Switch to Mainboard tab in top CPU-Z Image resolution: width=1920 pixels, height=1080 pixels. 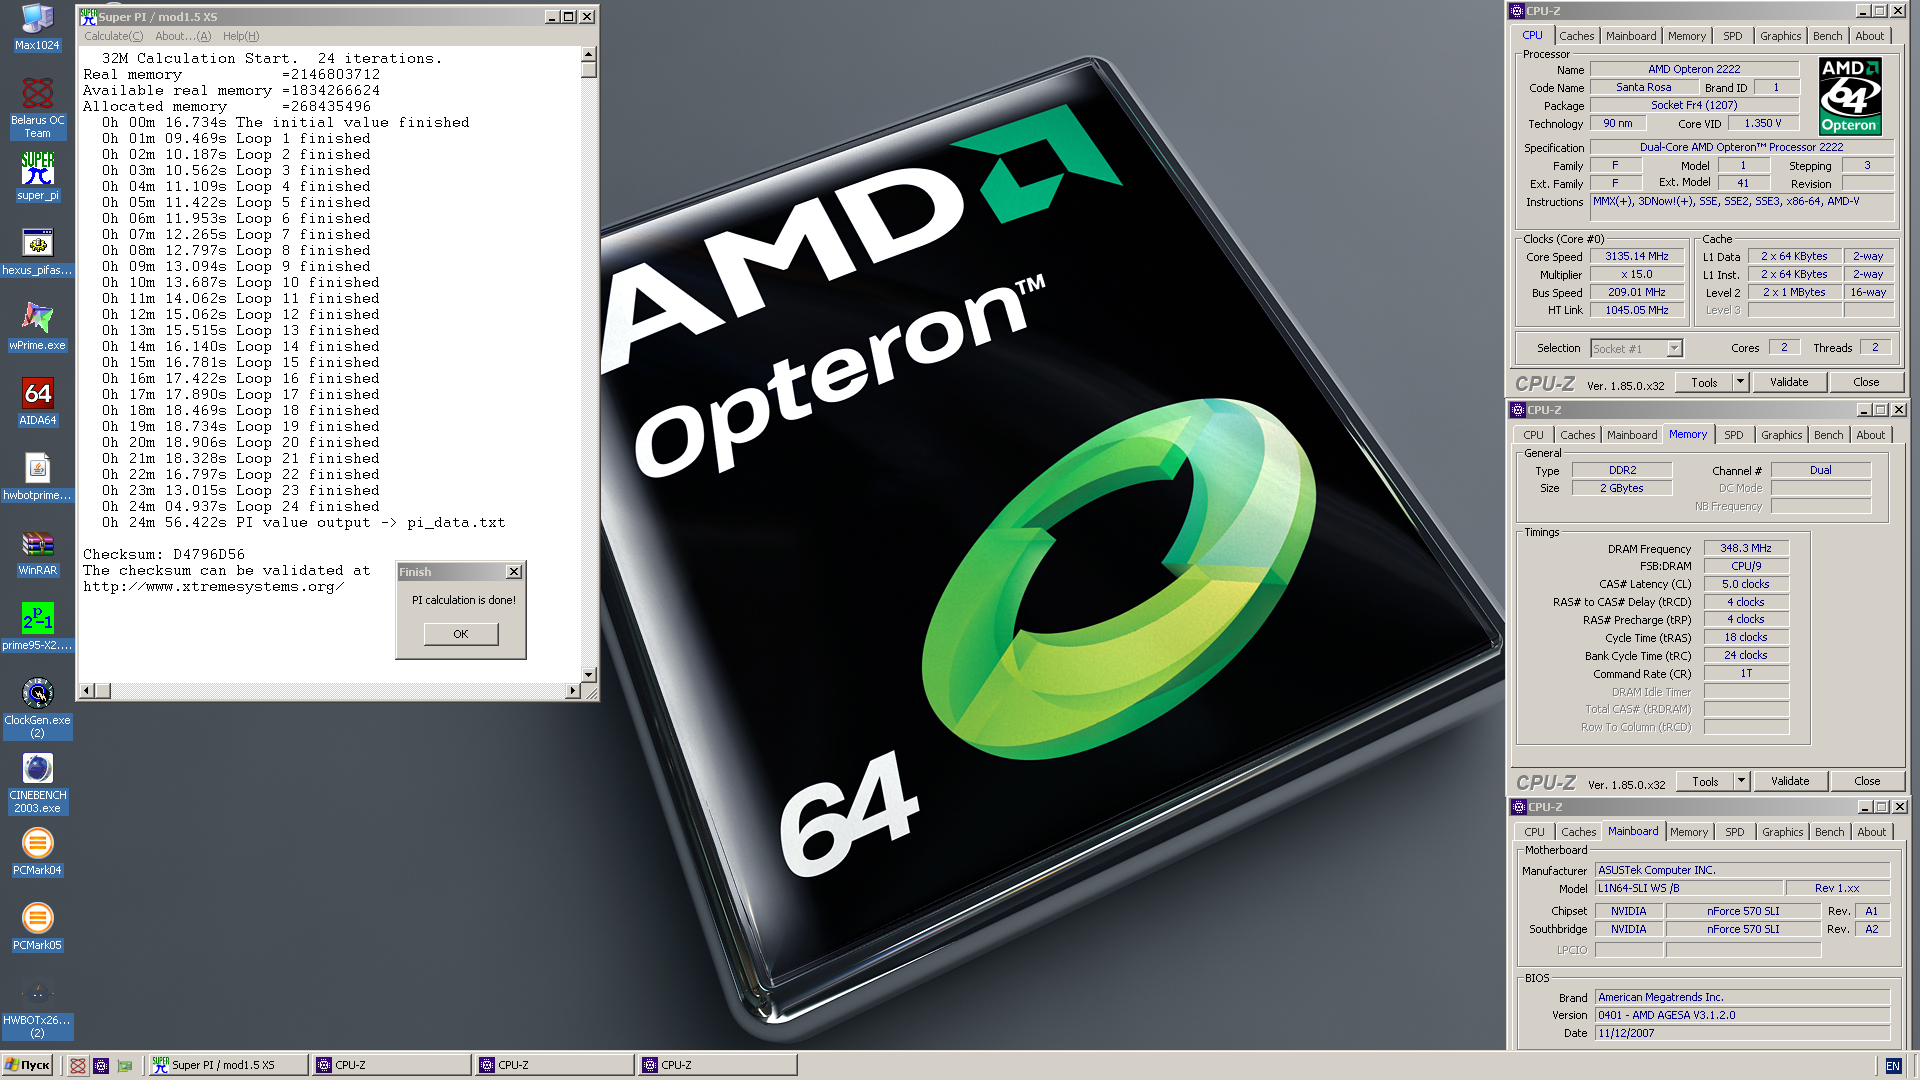click(1631, 36)
